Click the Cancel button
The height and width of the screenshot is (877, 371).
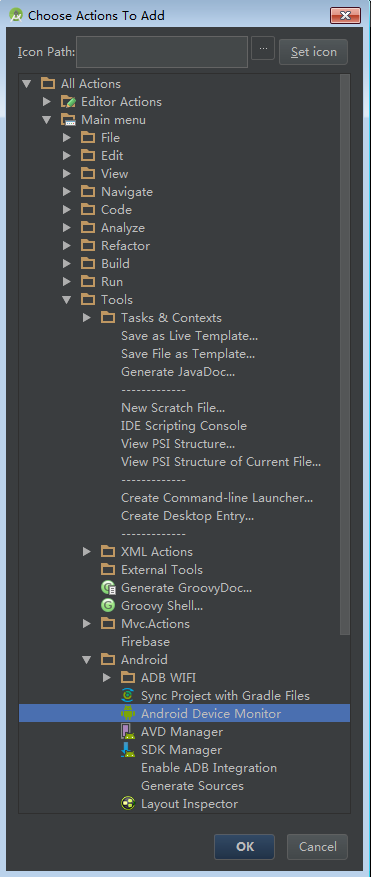(x=317, y=846)
